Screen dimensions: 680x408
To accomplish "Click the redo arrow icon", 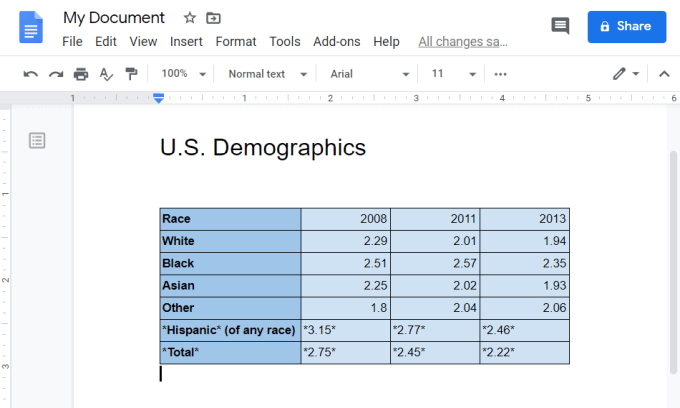I will pos(56,74).
